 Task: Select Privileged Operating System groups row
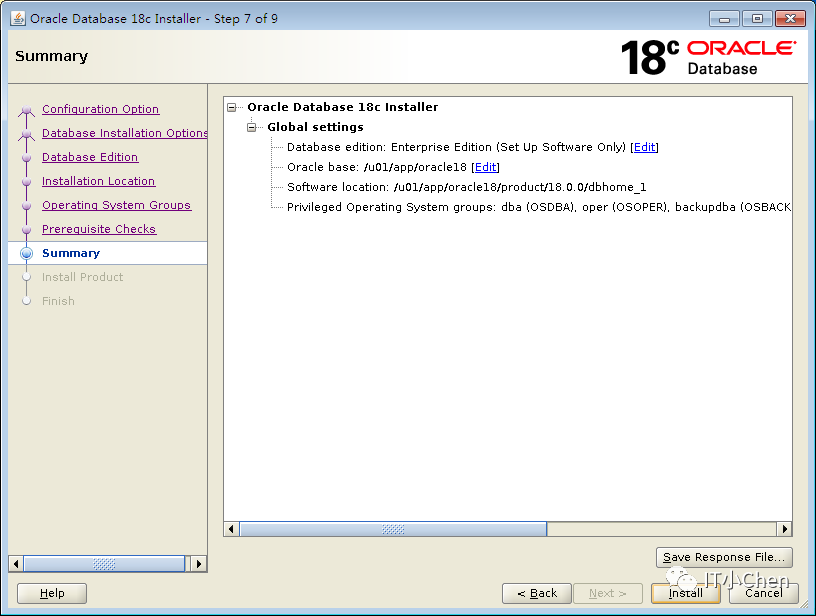tap(539, 207)
